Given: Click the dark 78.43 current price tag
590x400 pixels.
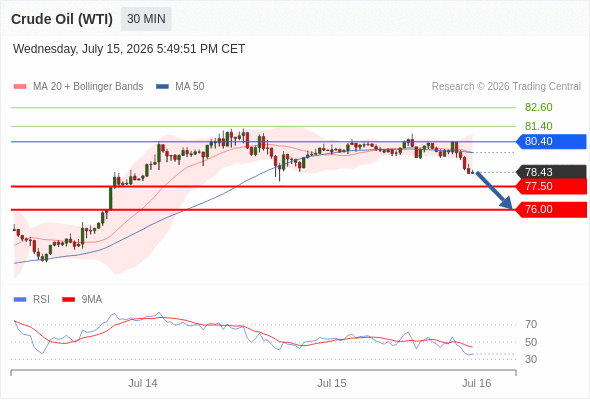Looking at the screenshot, I should pyautogui.click(x=551, y=172).
